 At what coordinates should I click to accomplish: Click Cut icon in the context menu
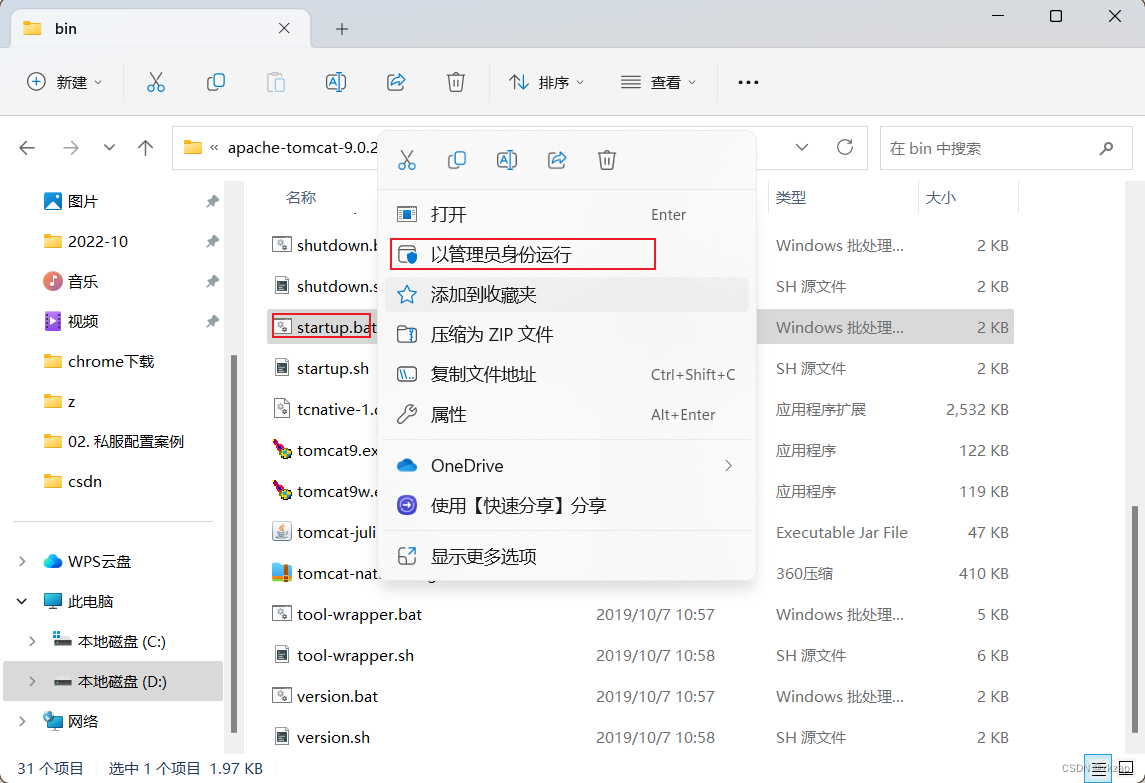pos(407,160)
